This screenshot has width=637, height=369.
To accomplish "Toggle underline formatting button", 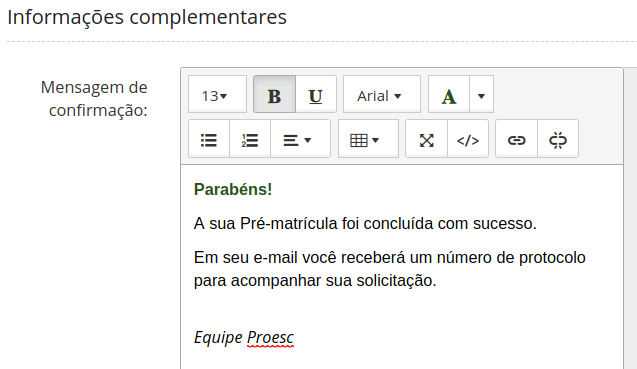I will point(316,94).
